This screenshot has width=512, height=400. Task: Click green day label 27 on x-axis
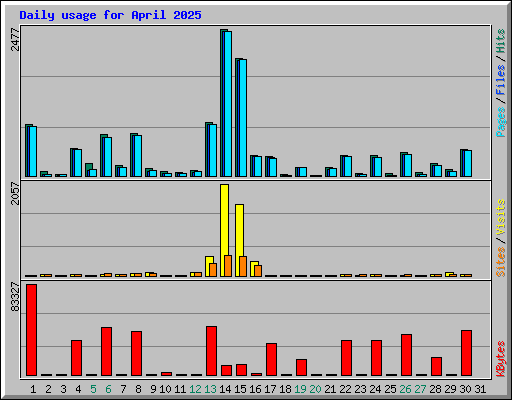coord(420,389)
